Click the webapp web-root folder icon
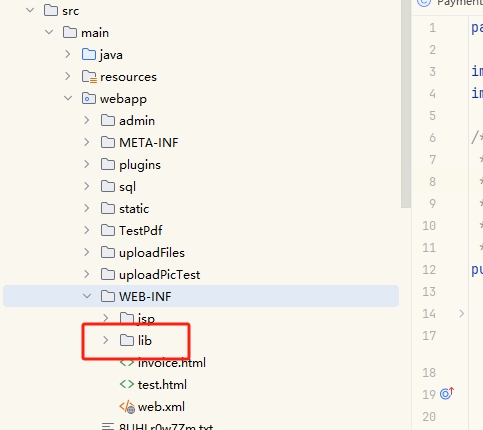 (x=89, y=98)
